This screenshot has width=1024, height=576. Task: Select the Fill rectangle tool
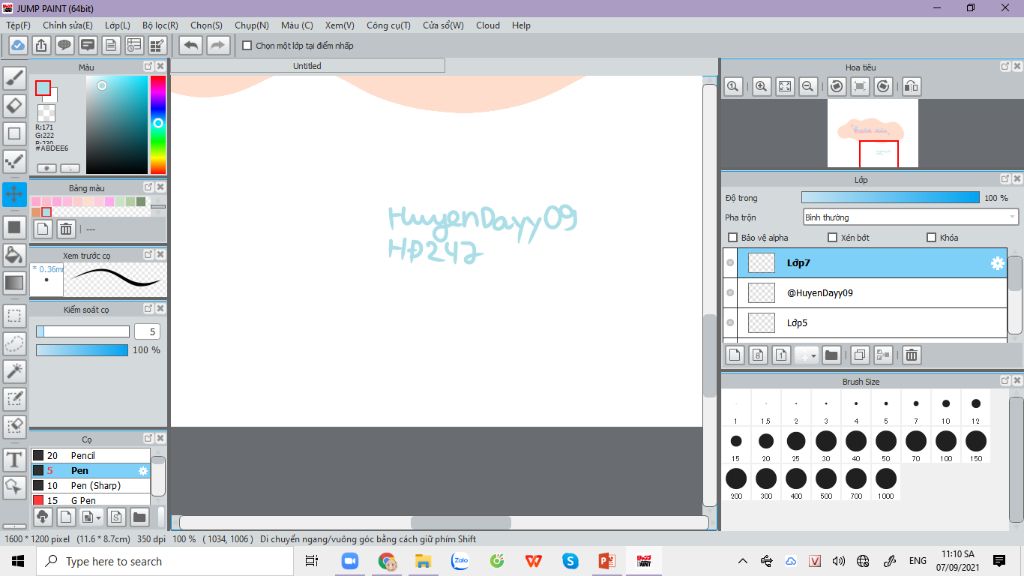pyautogui.click(x=14, y=227)
